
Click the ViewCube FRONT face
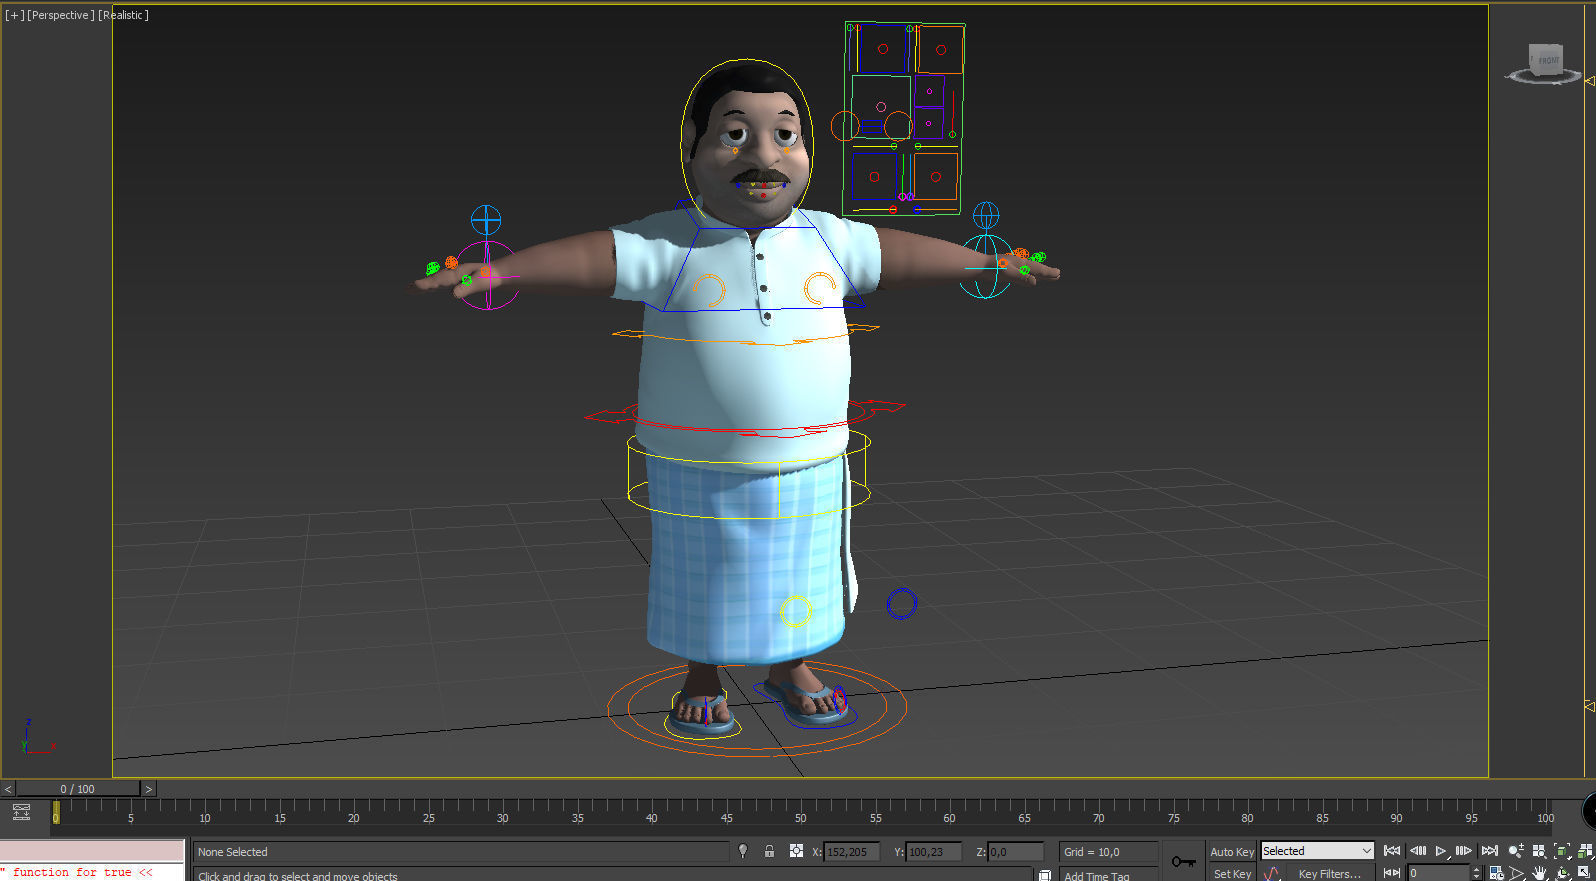point(1547,60)
